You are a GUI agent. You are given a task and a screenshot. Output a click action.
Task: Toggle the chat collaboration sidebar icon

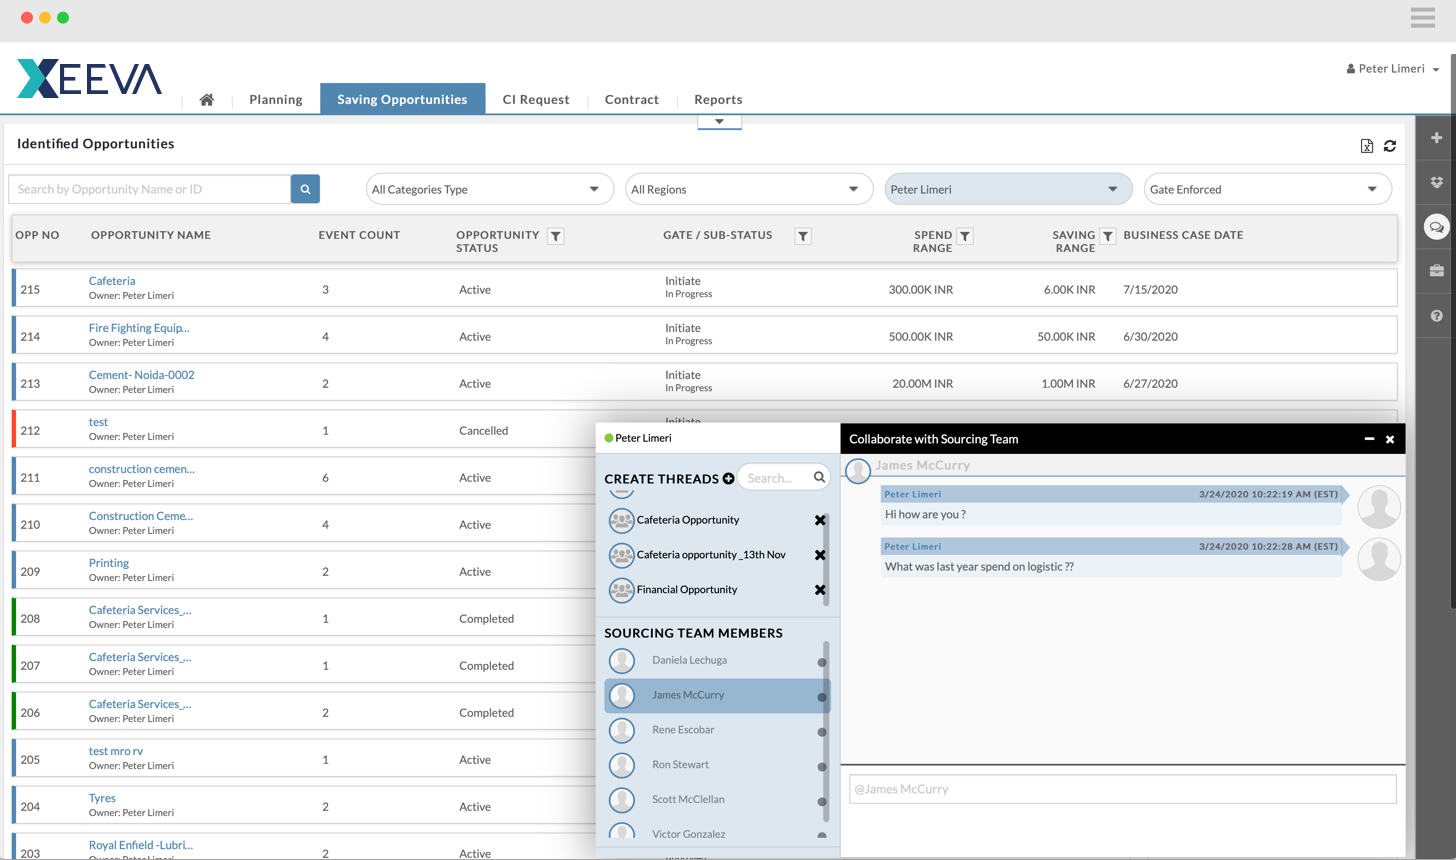[x=1437, y=227]
